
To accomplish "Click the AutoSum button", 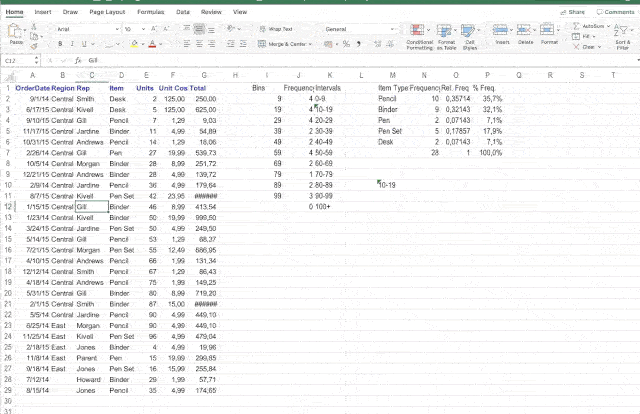I will (x=589, y=26).
